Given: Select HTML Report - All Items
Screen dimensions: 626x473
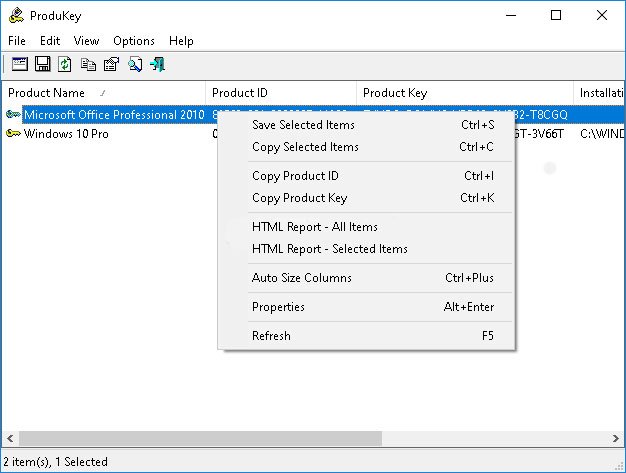Looking at the screenshot, I should 314,227.
